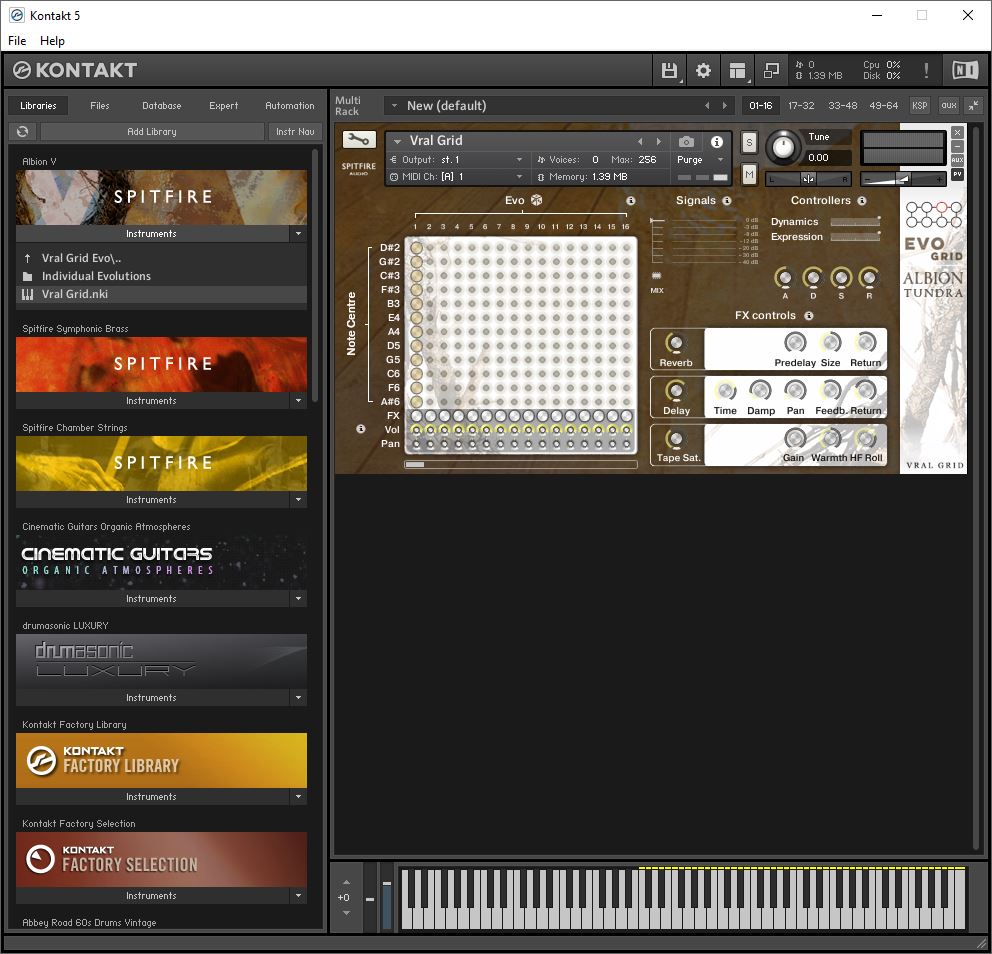The height and width of the screenshot is (954, 992).
Task: Minimize the rack headers using the corner arrows icon
Action: 974,106
